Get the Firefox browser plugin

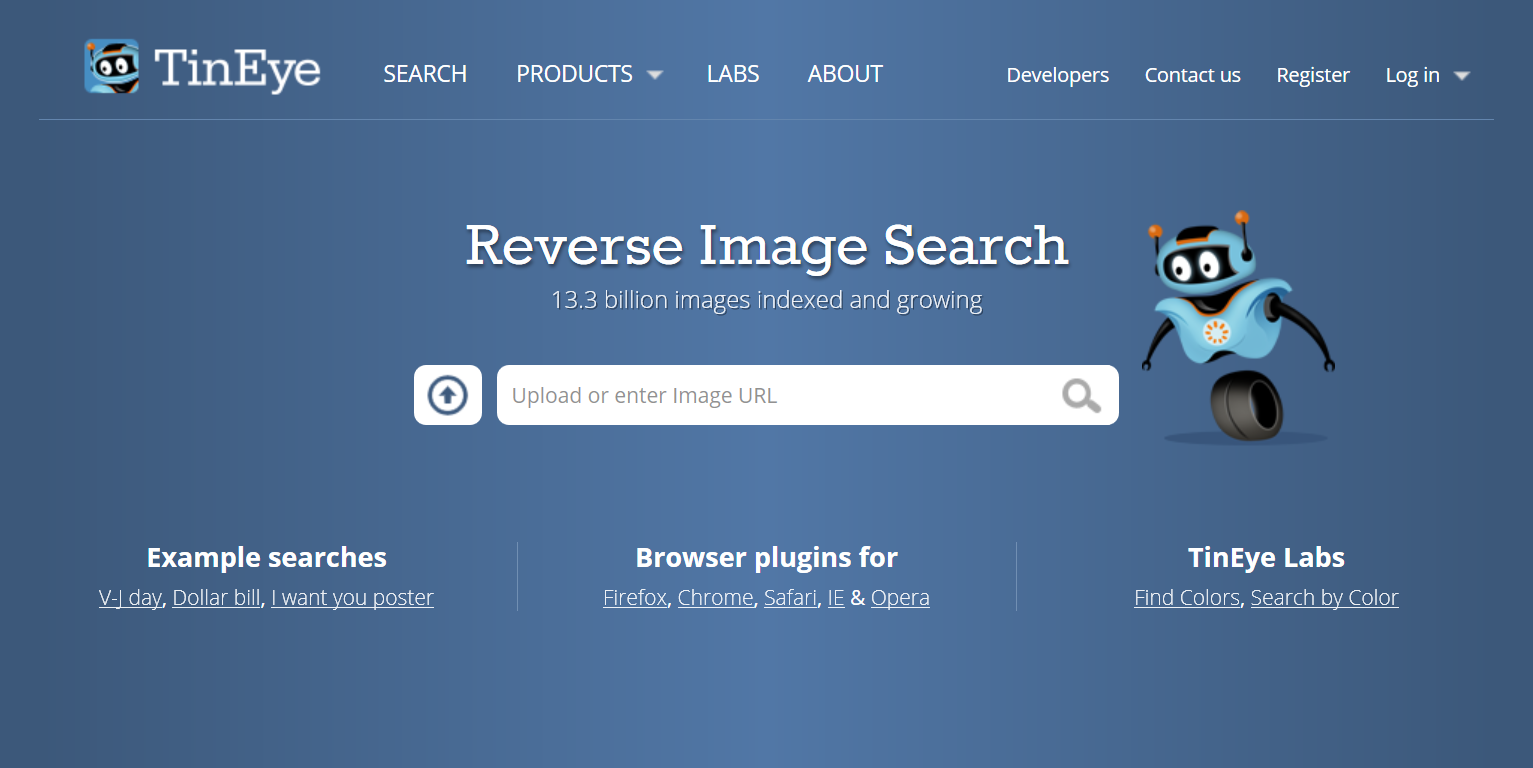[635, 598]
